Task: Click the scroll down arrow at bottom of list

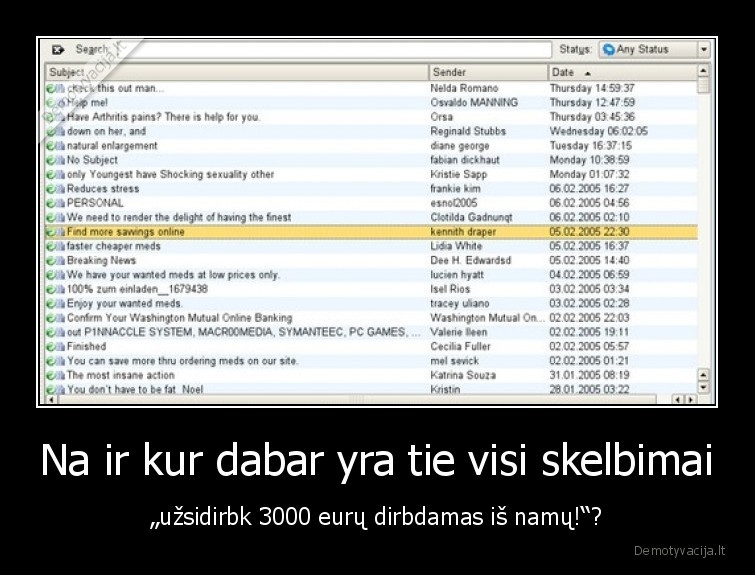Action: 703,388
